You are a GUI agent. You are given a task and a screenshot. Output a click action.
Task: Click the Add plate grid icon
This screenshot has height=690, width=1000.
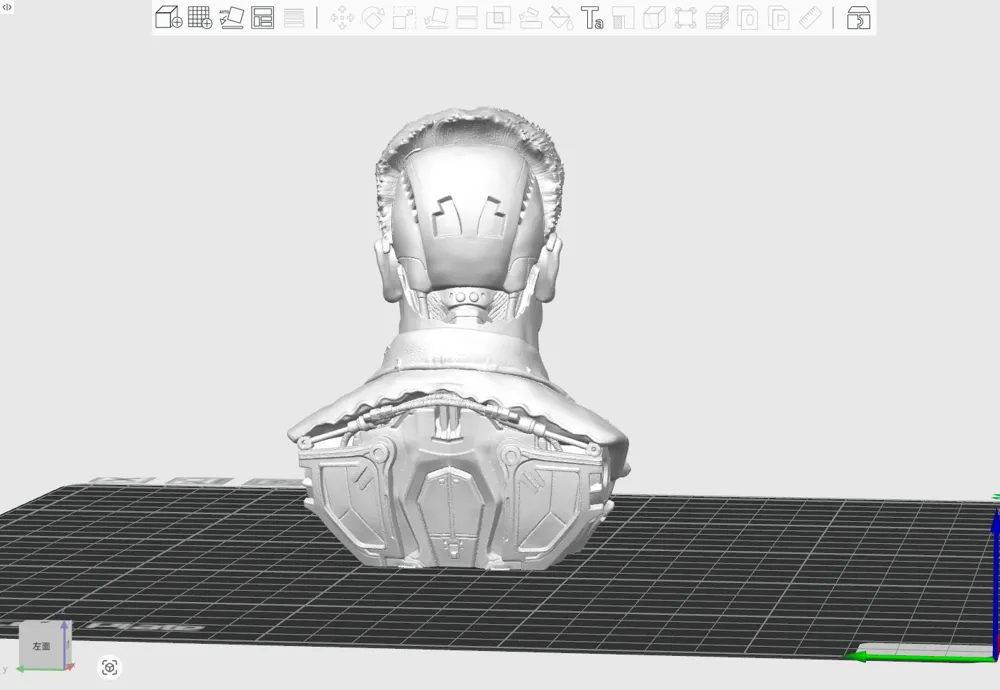pos(200,17)
